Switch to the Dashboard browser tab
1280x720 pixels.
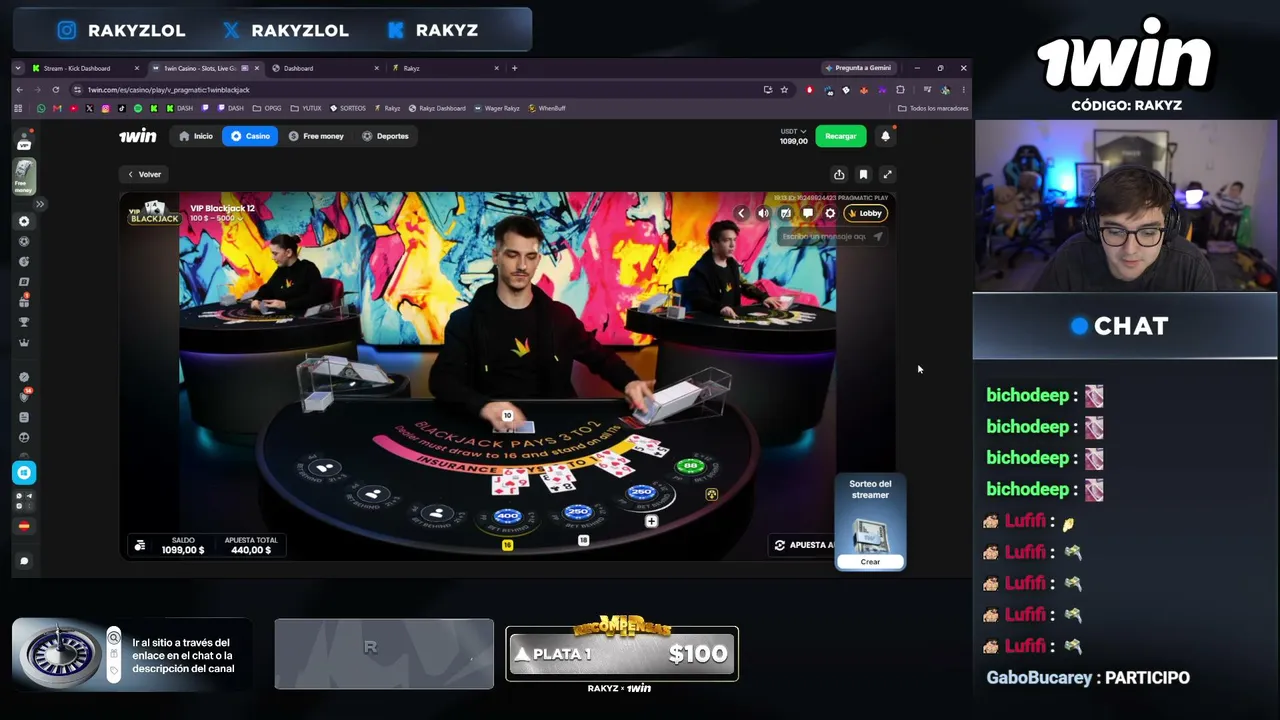click(x=326, y=68)
